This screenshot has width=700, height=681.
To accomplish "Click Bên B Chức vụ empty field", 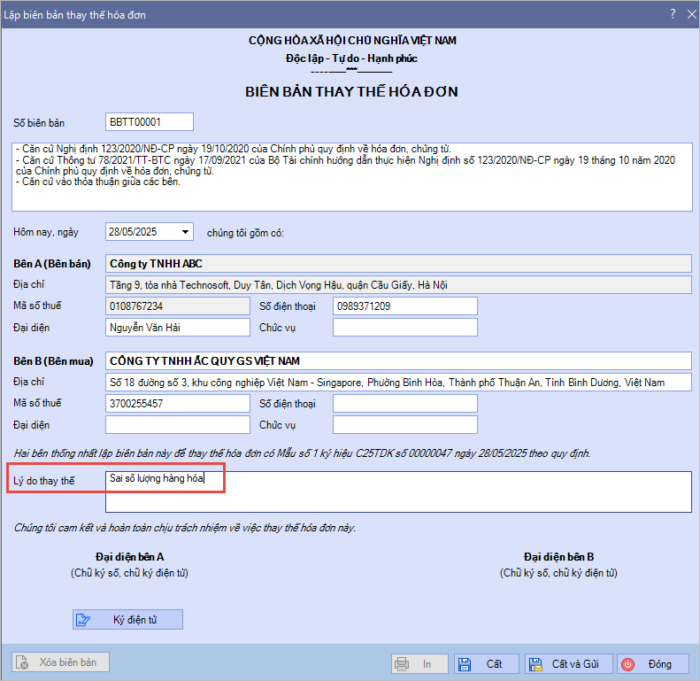I will (405, 425).
